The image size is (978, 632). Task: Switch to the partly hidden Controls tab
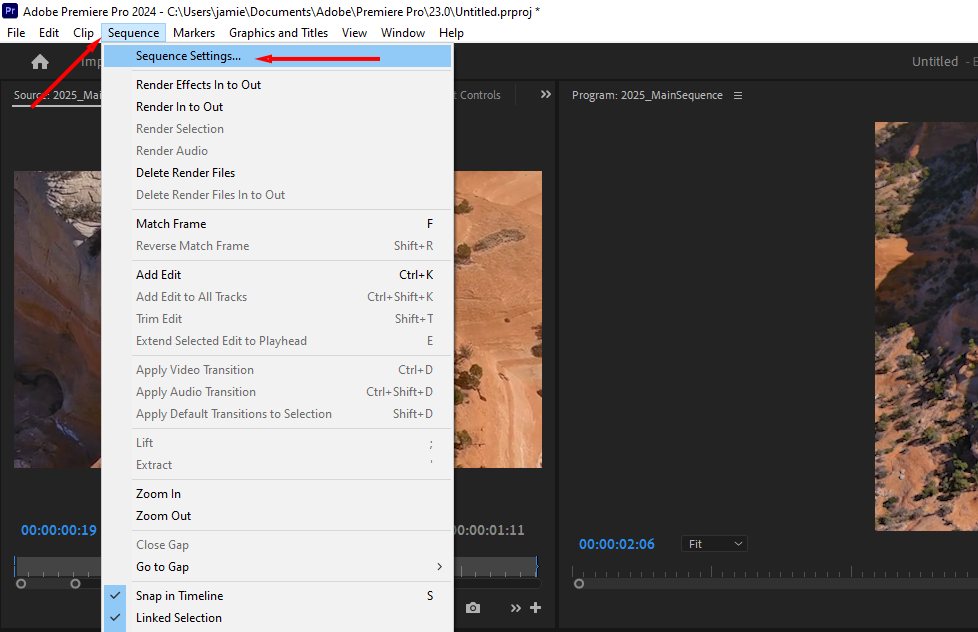(478, 95)
